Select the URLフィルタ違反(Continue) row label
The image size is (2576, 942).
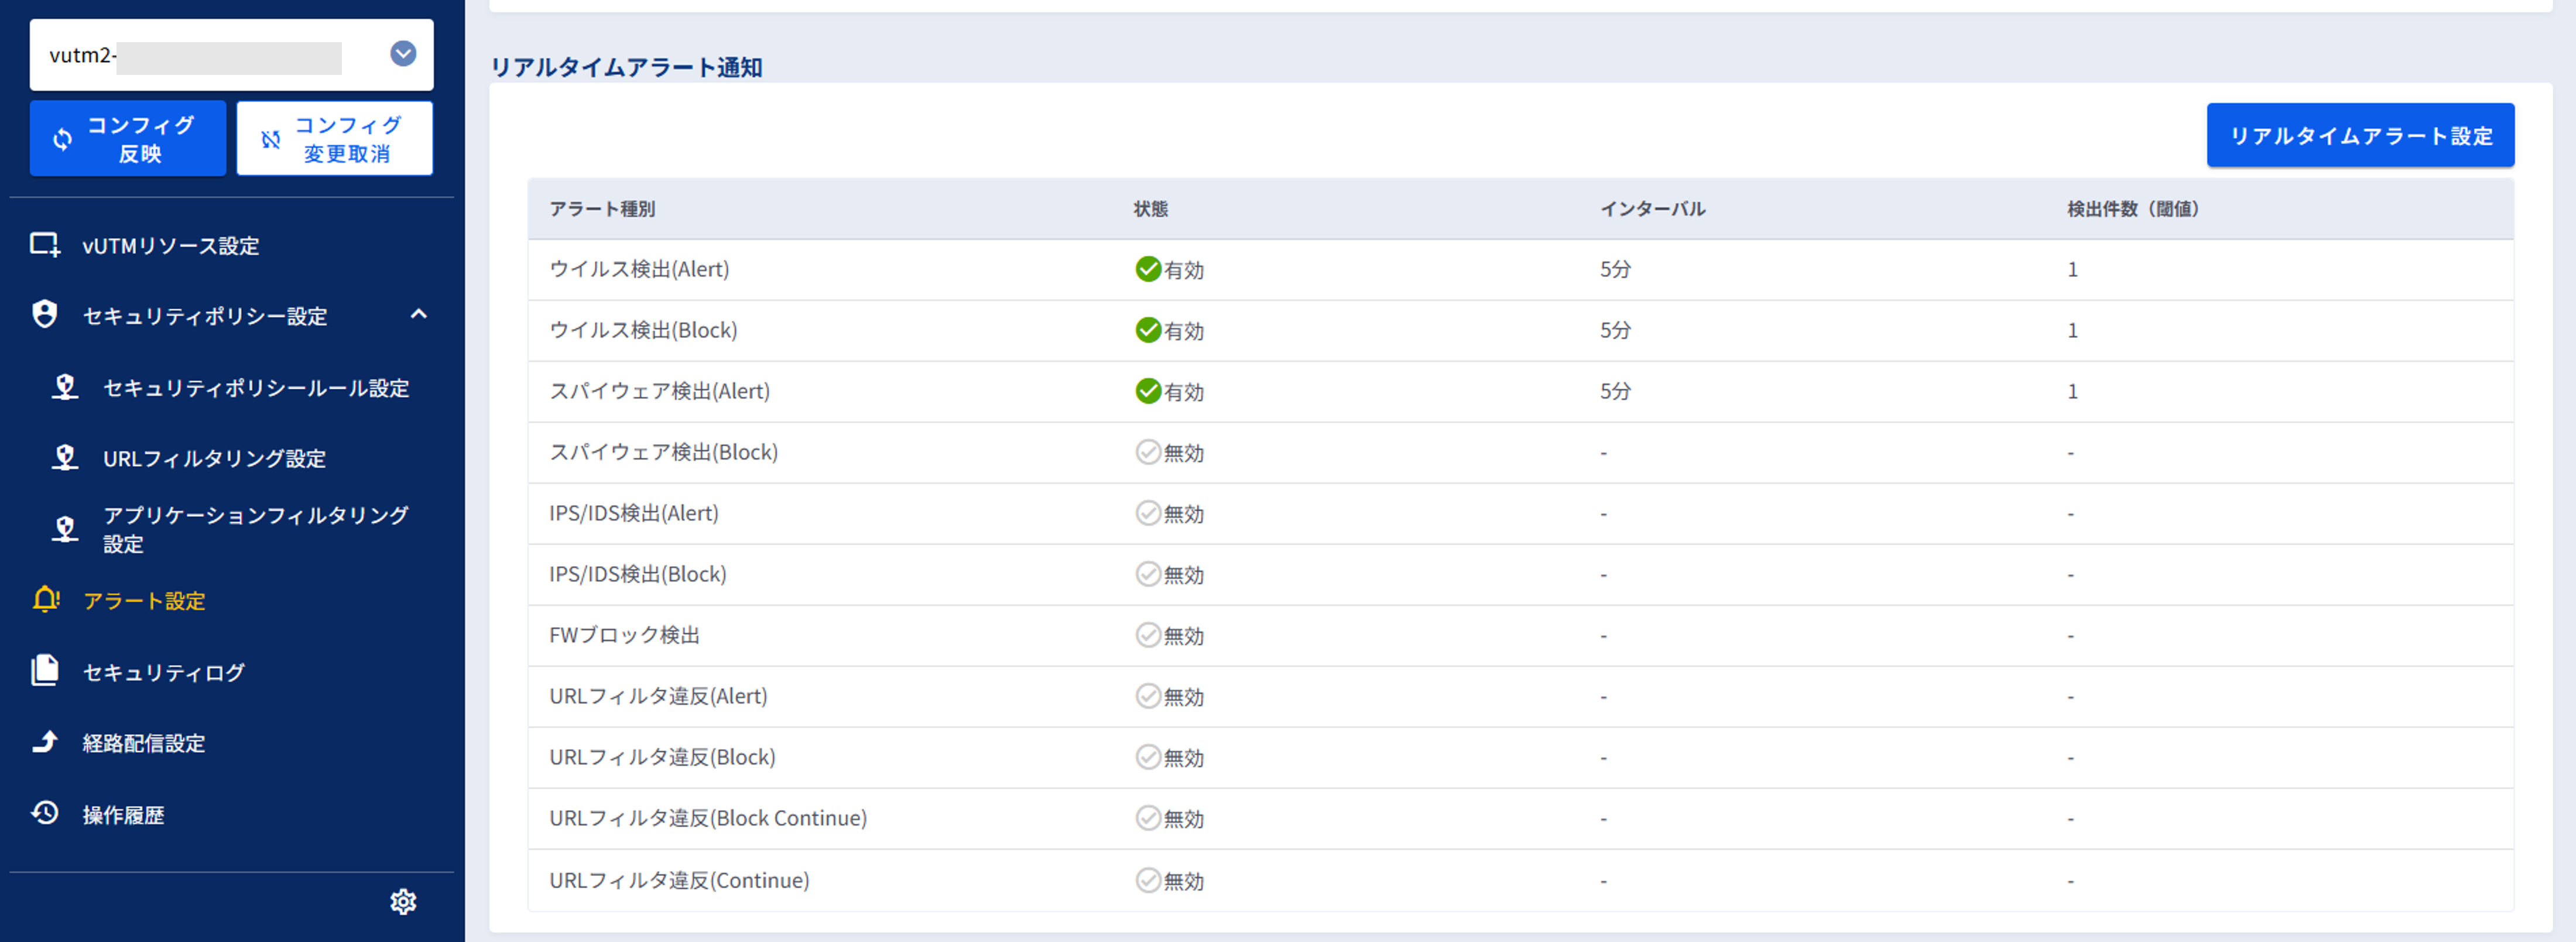click(x=679, y=880)
